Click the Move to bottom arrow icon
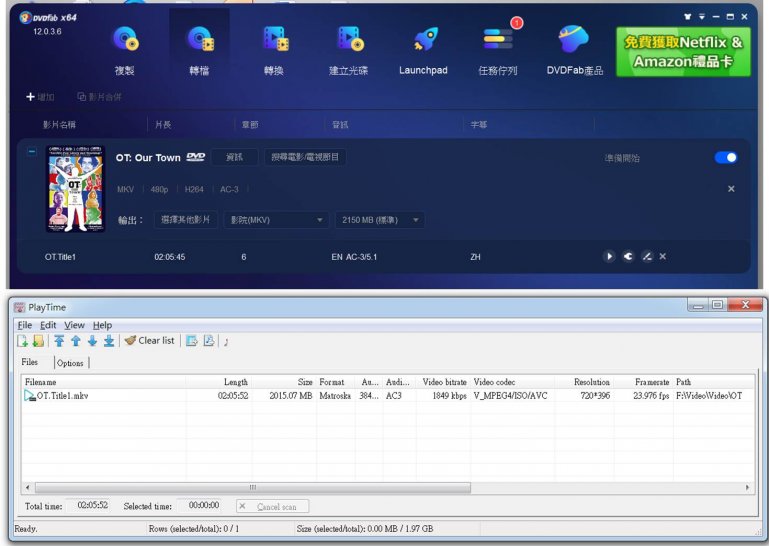The height and width of the screenshot is (546, 769). [x=109, y=340]
